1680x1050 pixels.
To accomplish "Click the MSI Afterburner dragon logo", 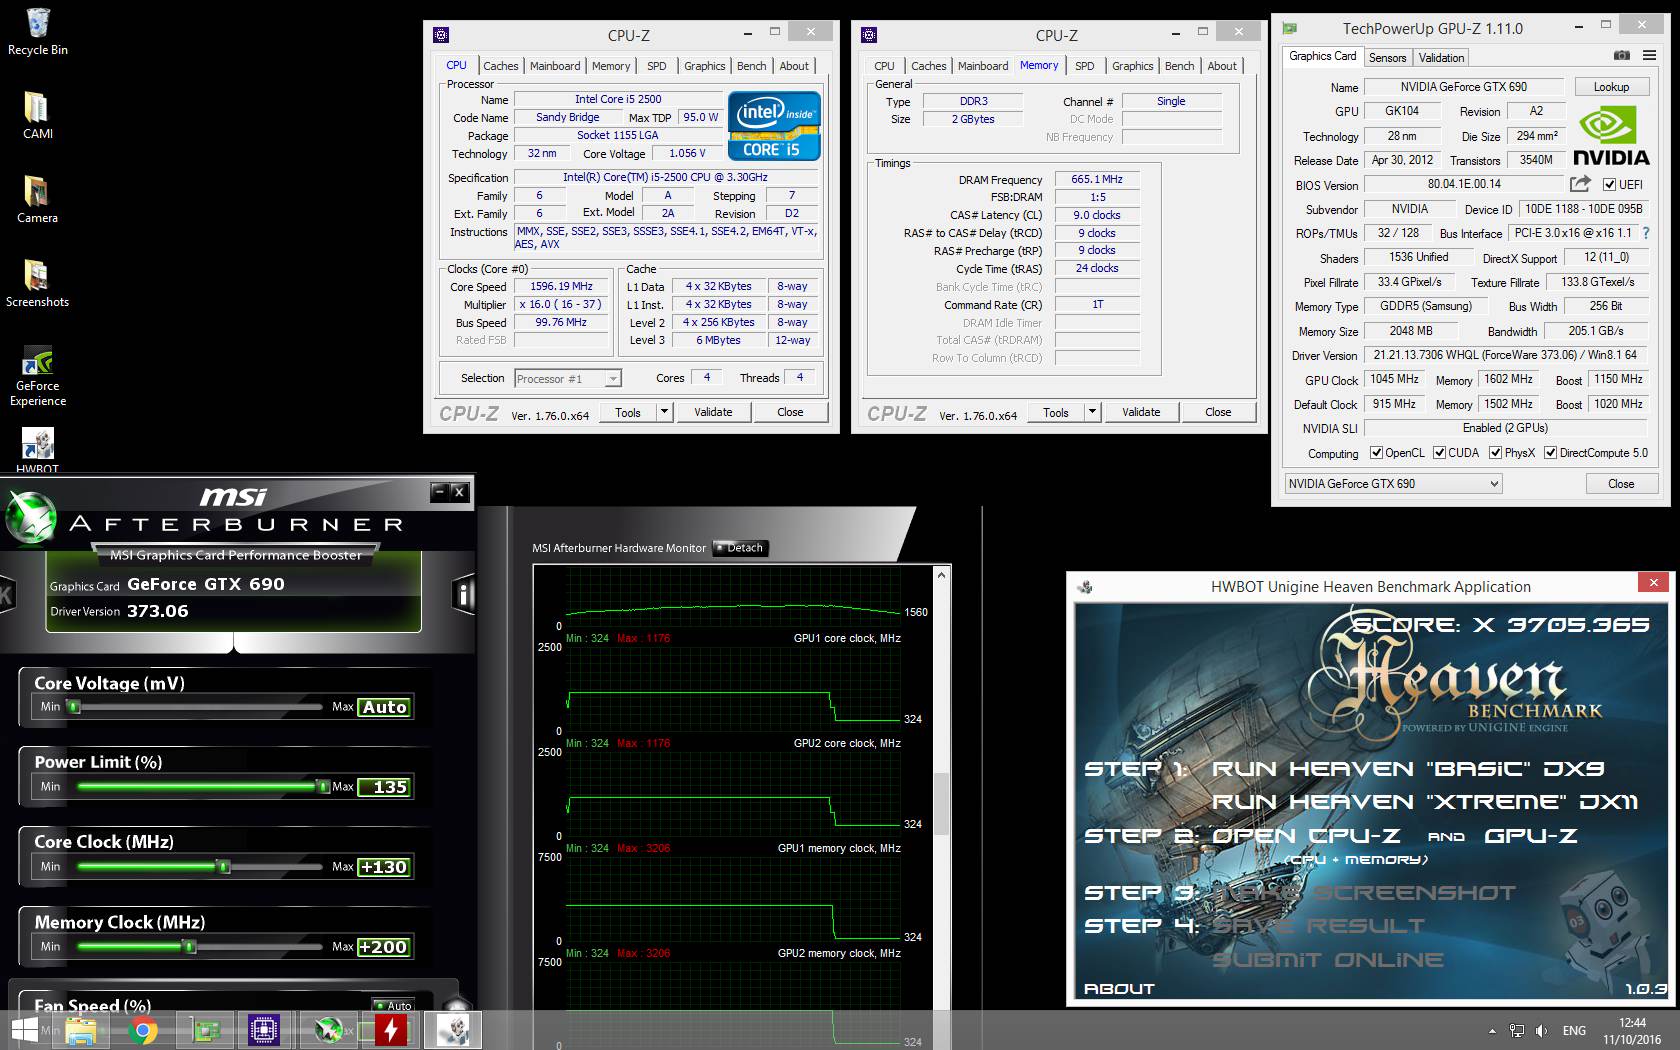I will coord(31,520).
